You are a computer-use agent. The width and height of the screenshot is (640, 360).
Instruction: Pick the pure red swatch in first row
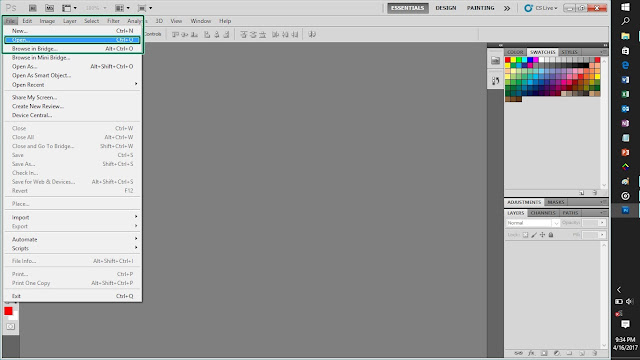pos(508,60)
